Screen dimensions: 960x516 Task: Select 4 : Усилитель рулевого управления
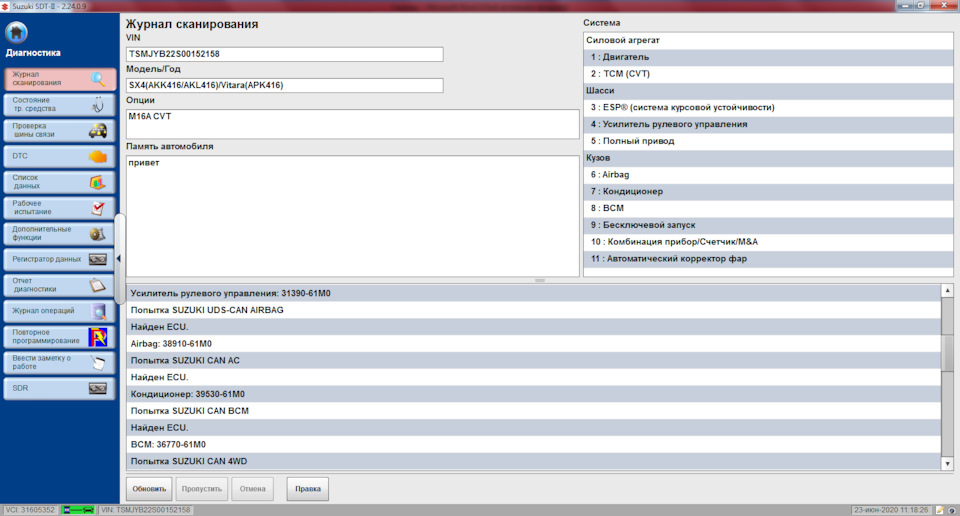(x=768, y=124)
